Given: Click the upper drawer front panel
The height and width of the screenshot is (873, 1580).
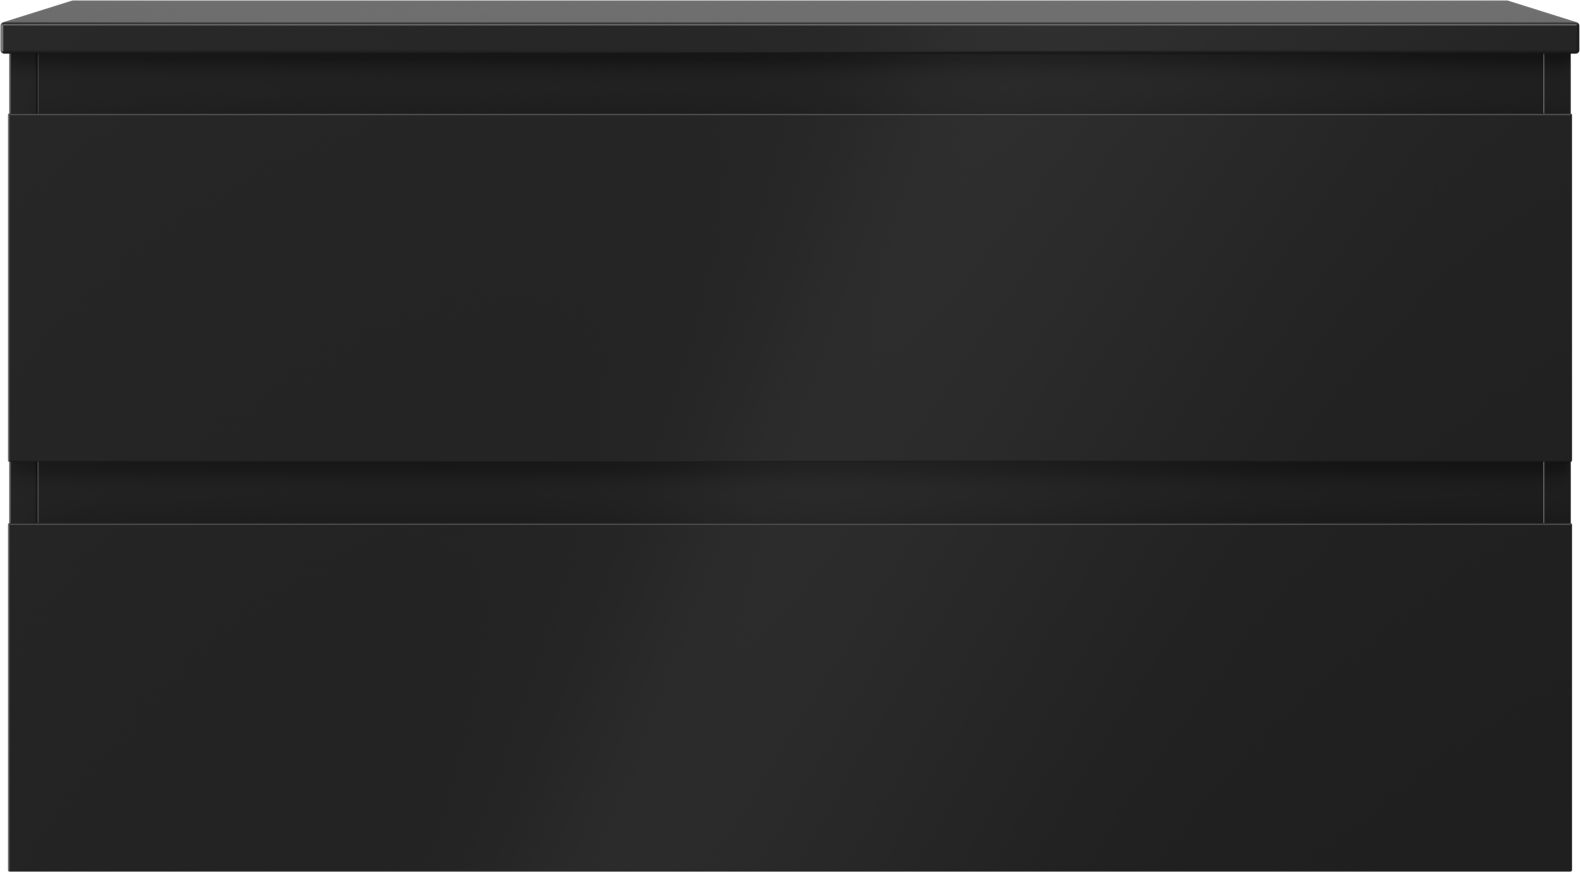Looking at the screenshot, I should (790, 288).
